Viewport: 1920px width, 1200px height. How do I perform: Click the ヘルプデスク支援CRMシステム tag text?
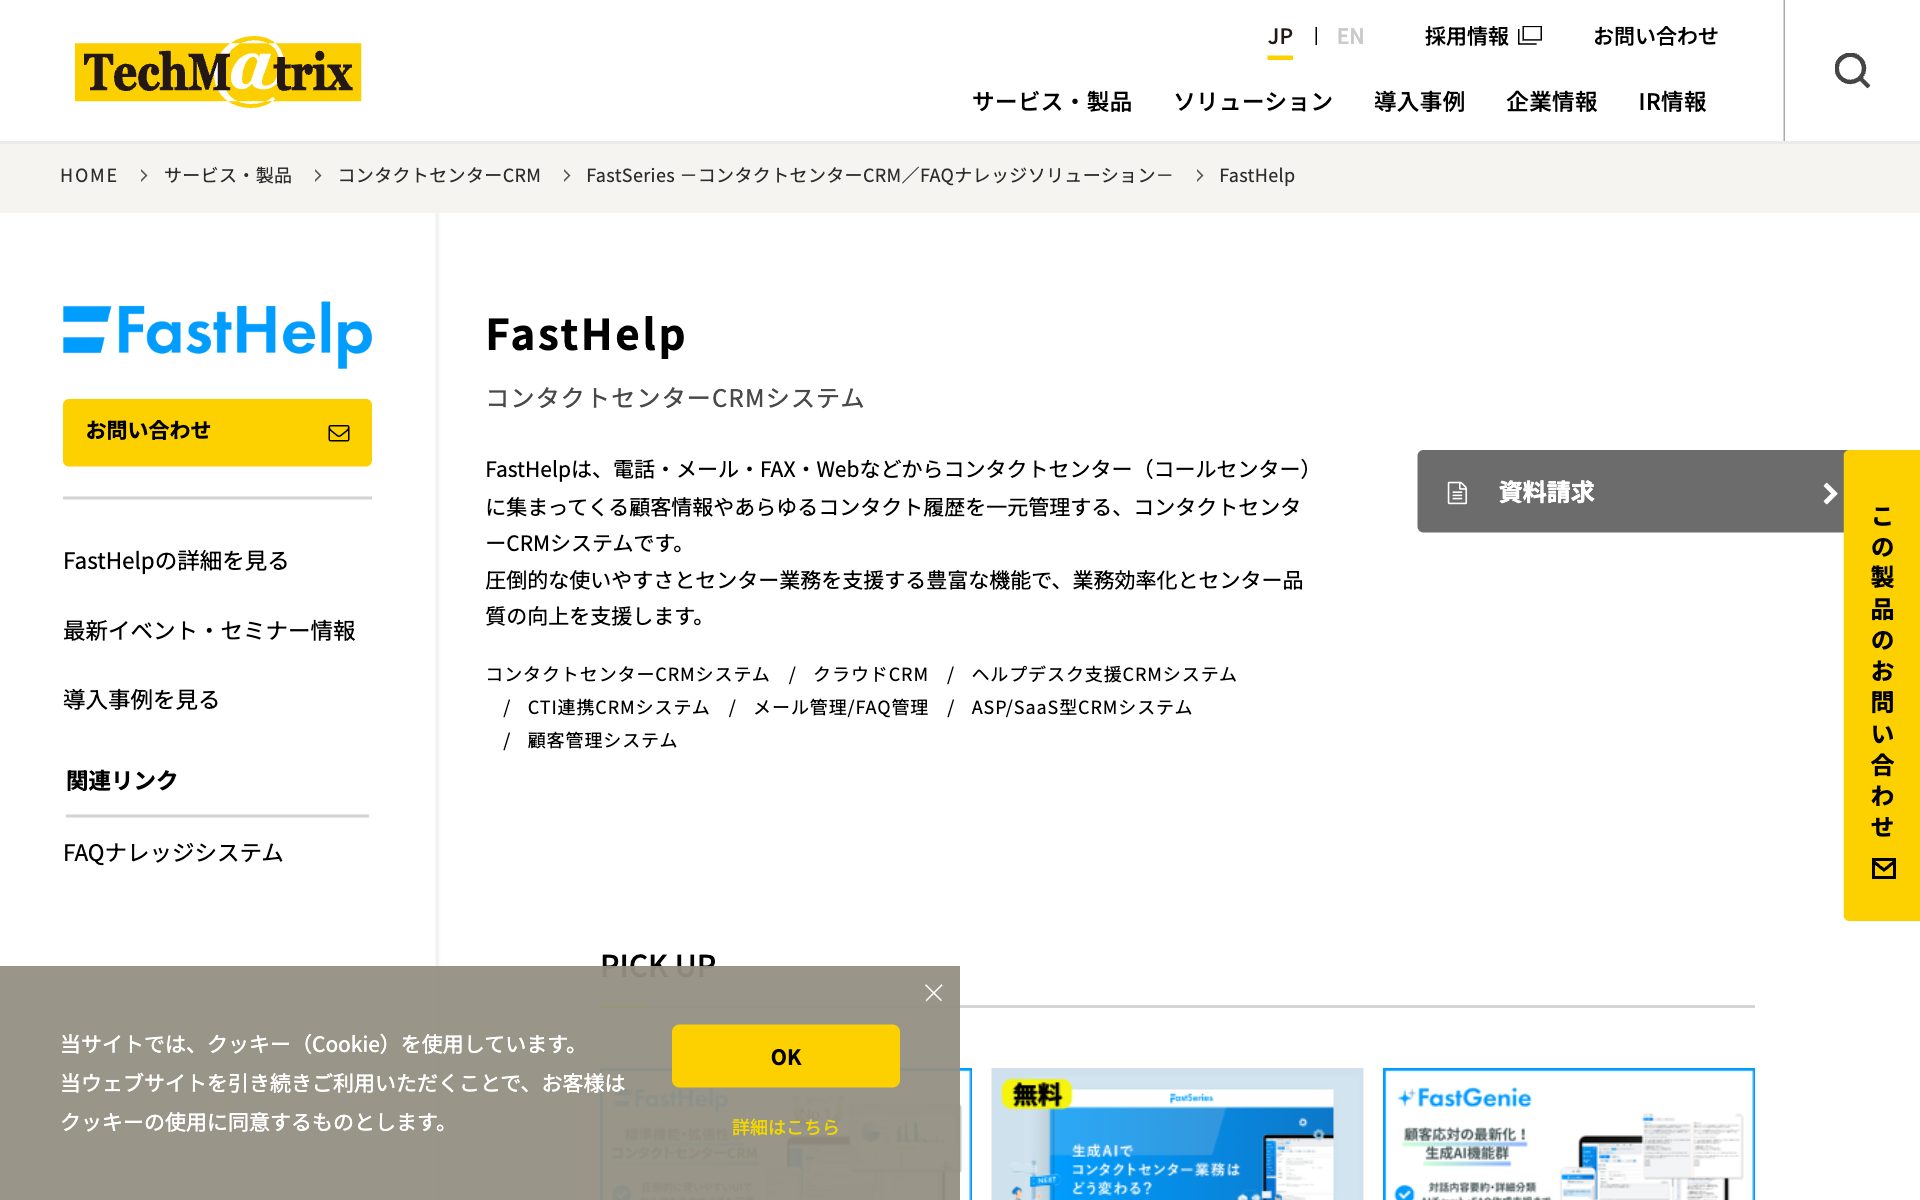coord(1104,674)
